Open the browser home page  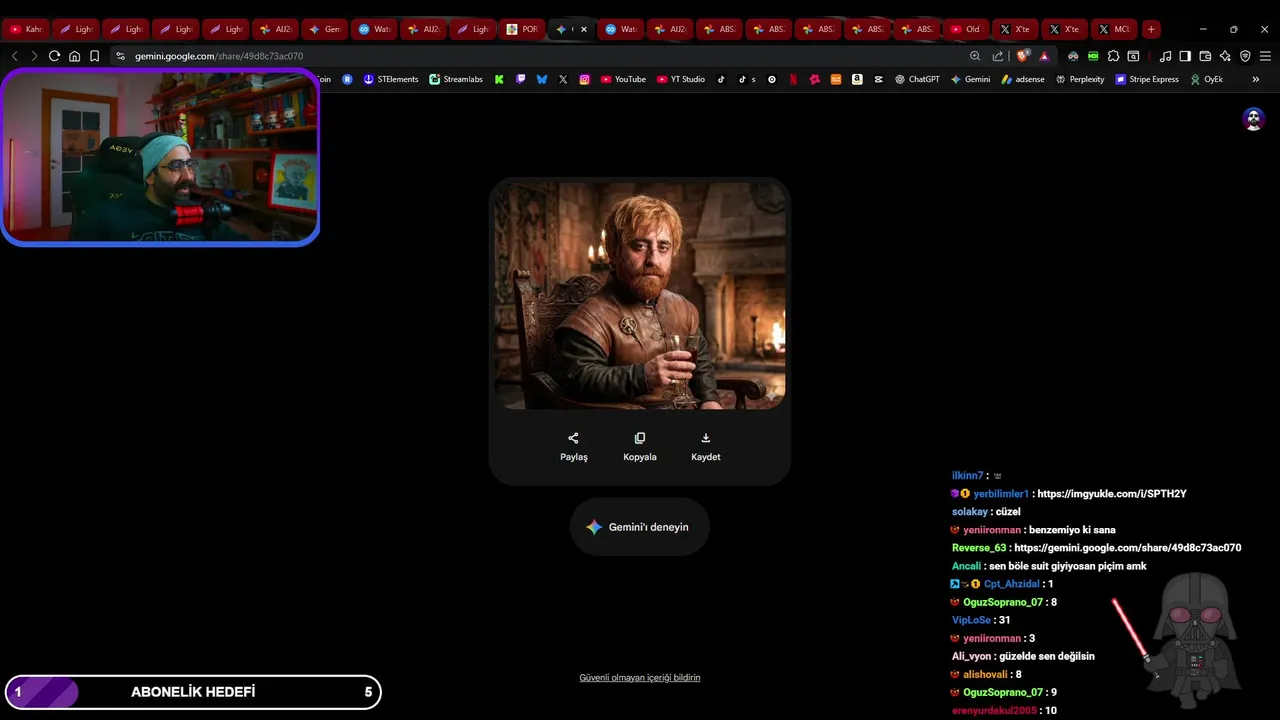74,56
